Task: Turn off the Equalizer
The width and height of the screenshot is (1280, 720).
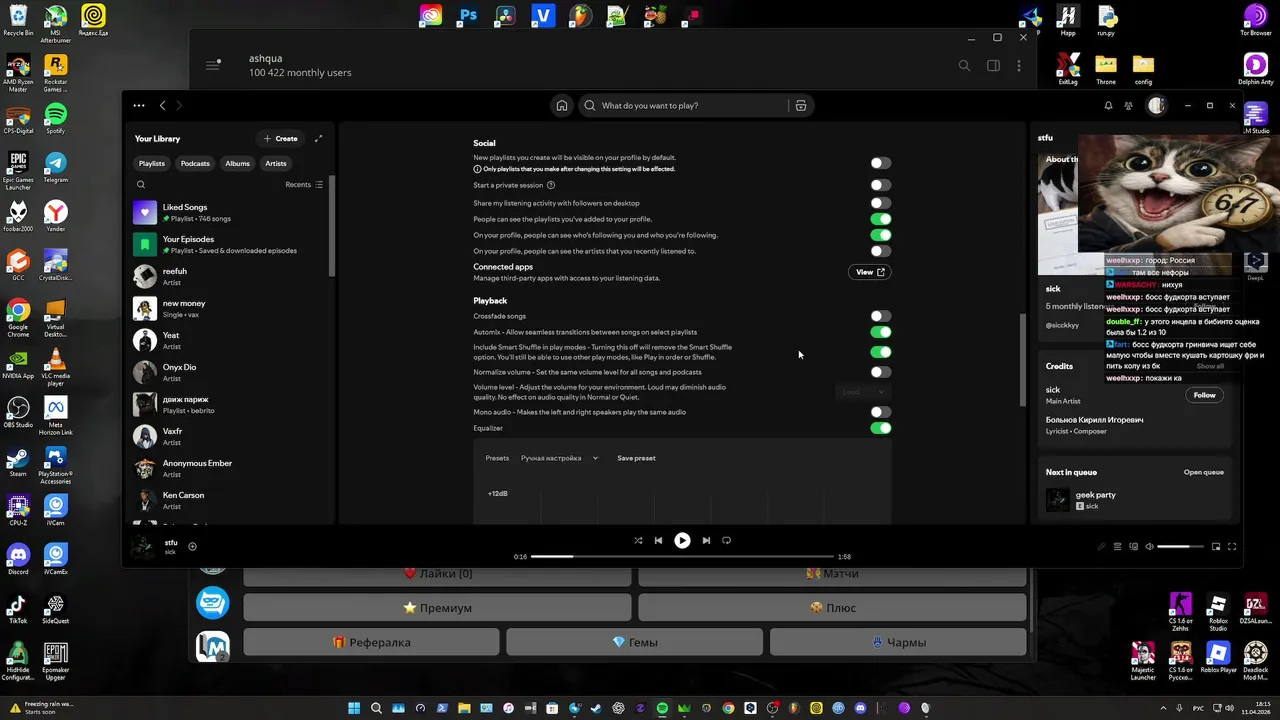Action: 880,428
